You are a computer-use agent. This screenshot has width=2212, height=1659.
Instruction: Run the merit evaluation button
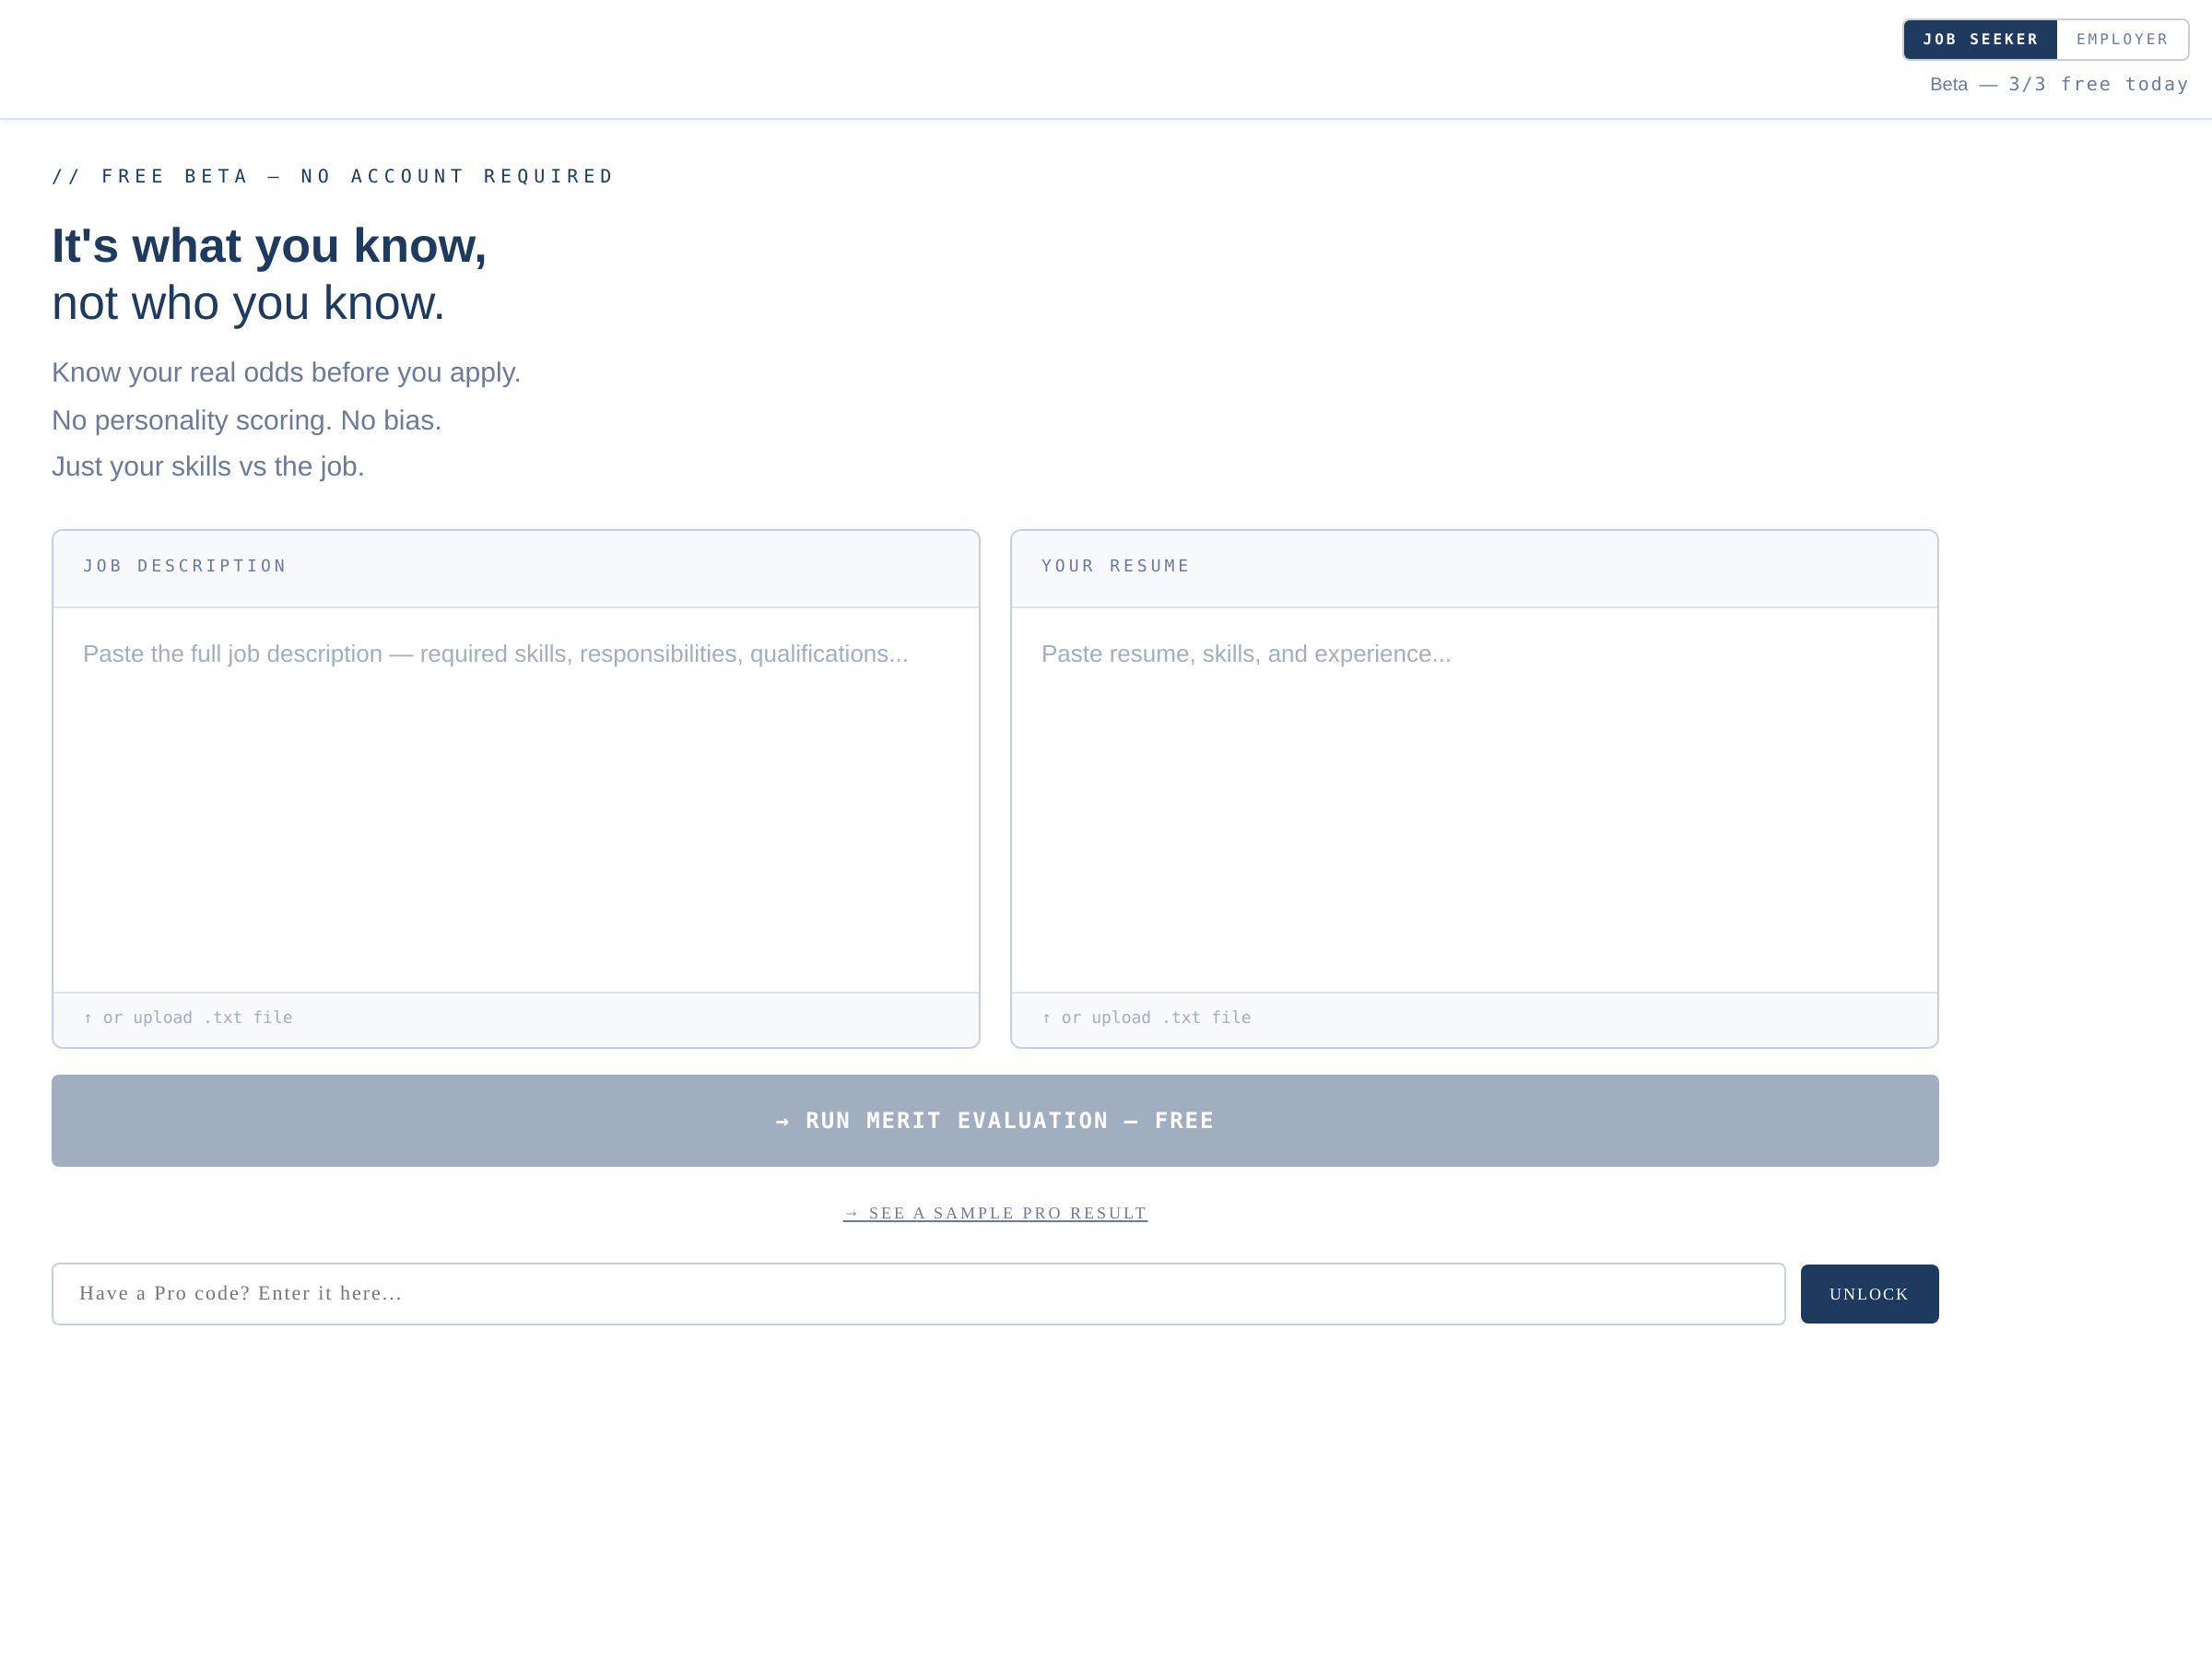tap(995, 1121)
